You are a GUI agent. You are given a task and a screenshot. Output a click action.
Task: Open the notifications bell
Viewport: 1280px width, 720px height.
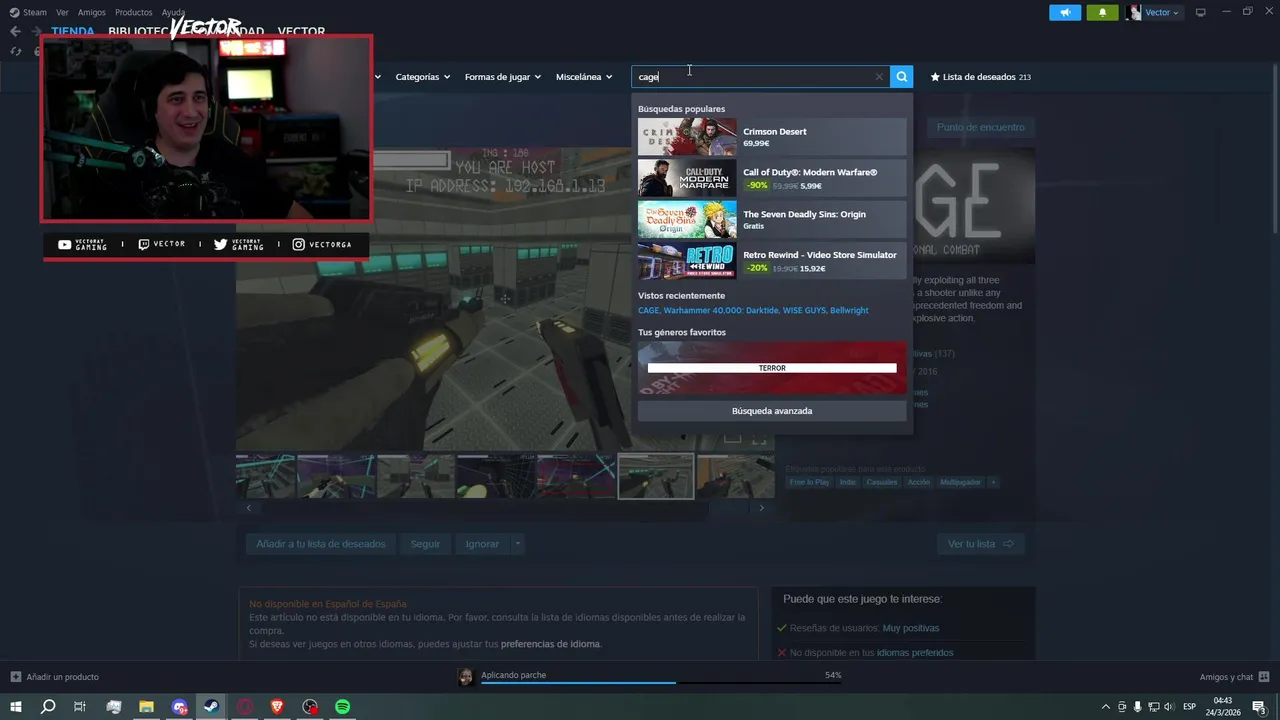point(1102,12)
